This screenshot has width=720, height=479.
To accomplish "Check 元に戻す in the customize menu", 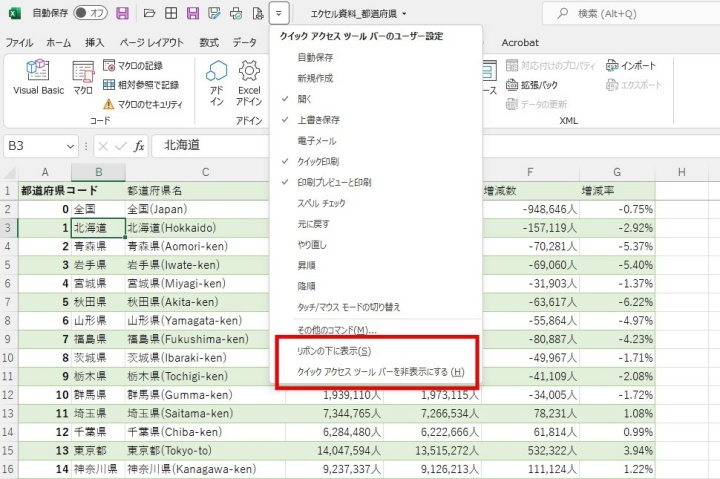I will coord(376,224).
